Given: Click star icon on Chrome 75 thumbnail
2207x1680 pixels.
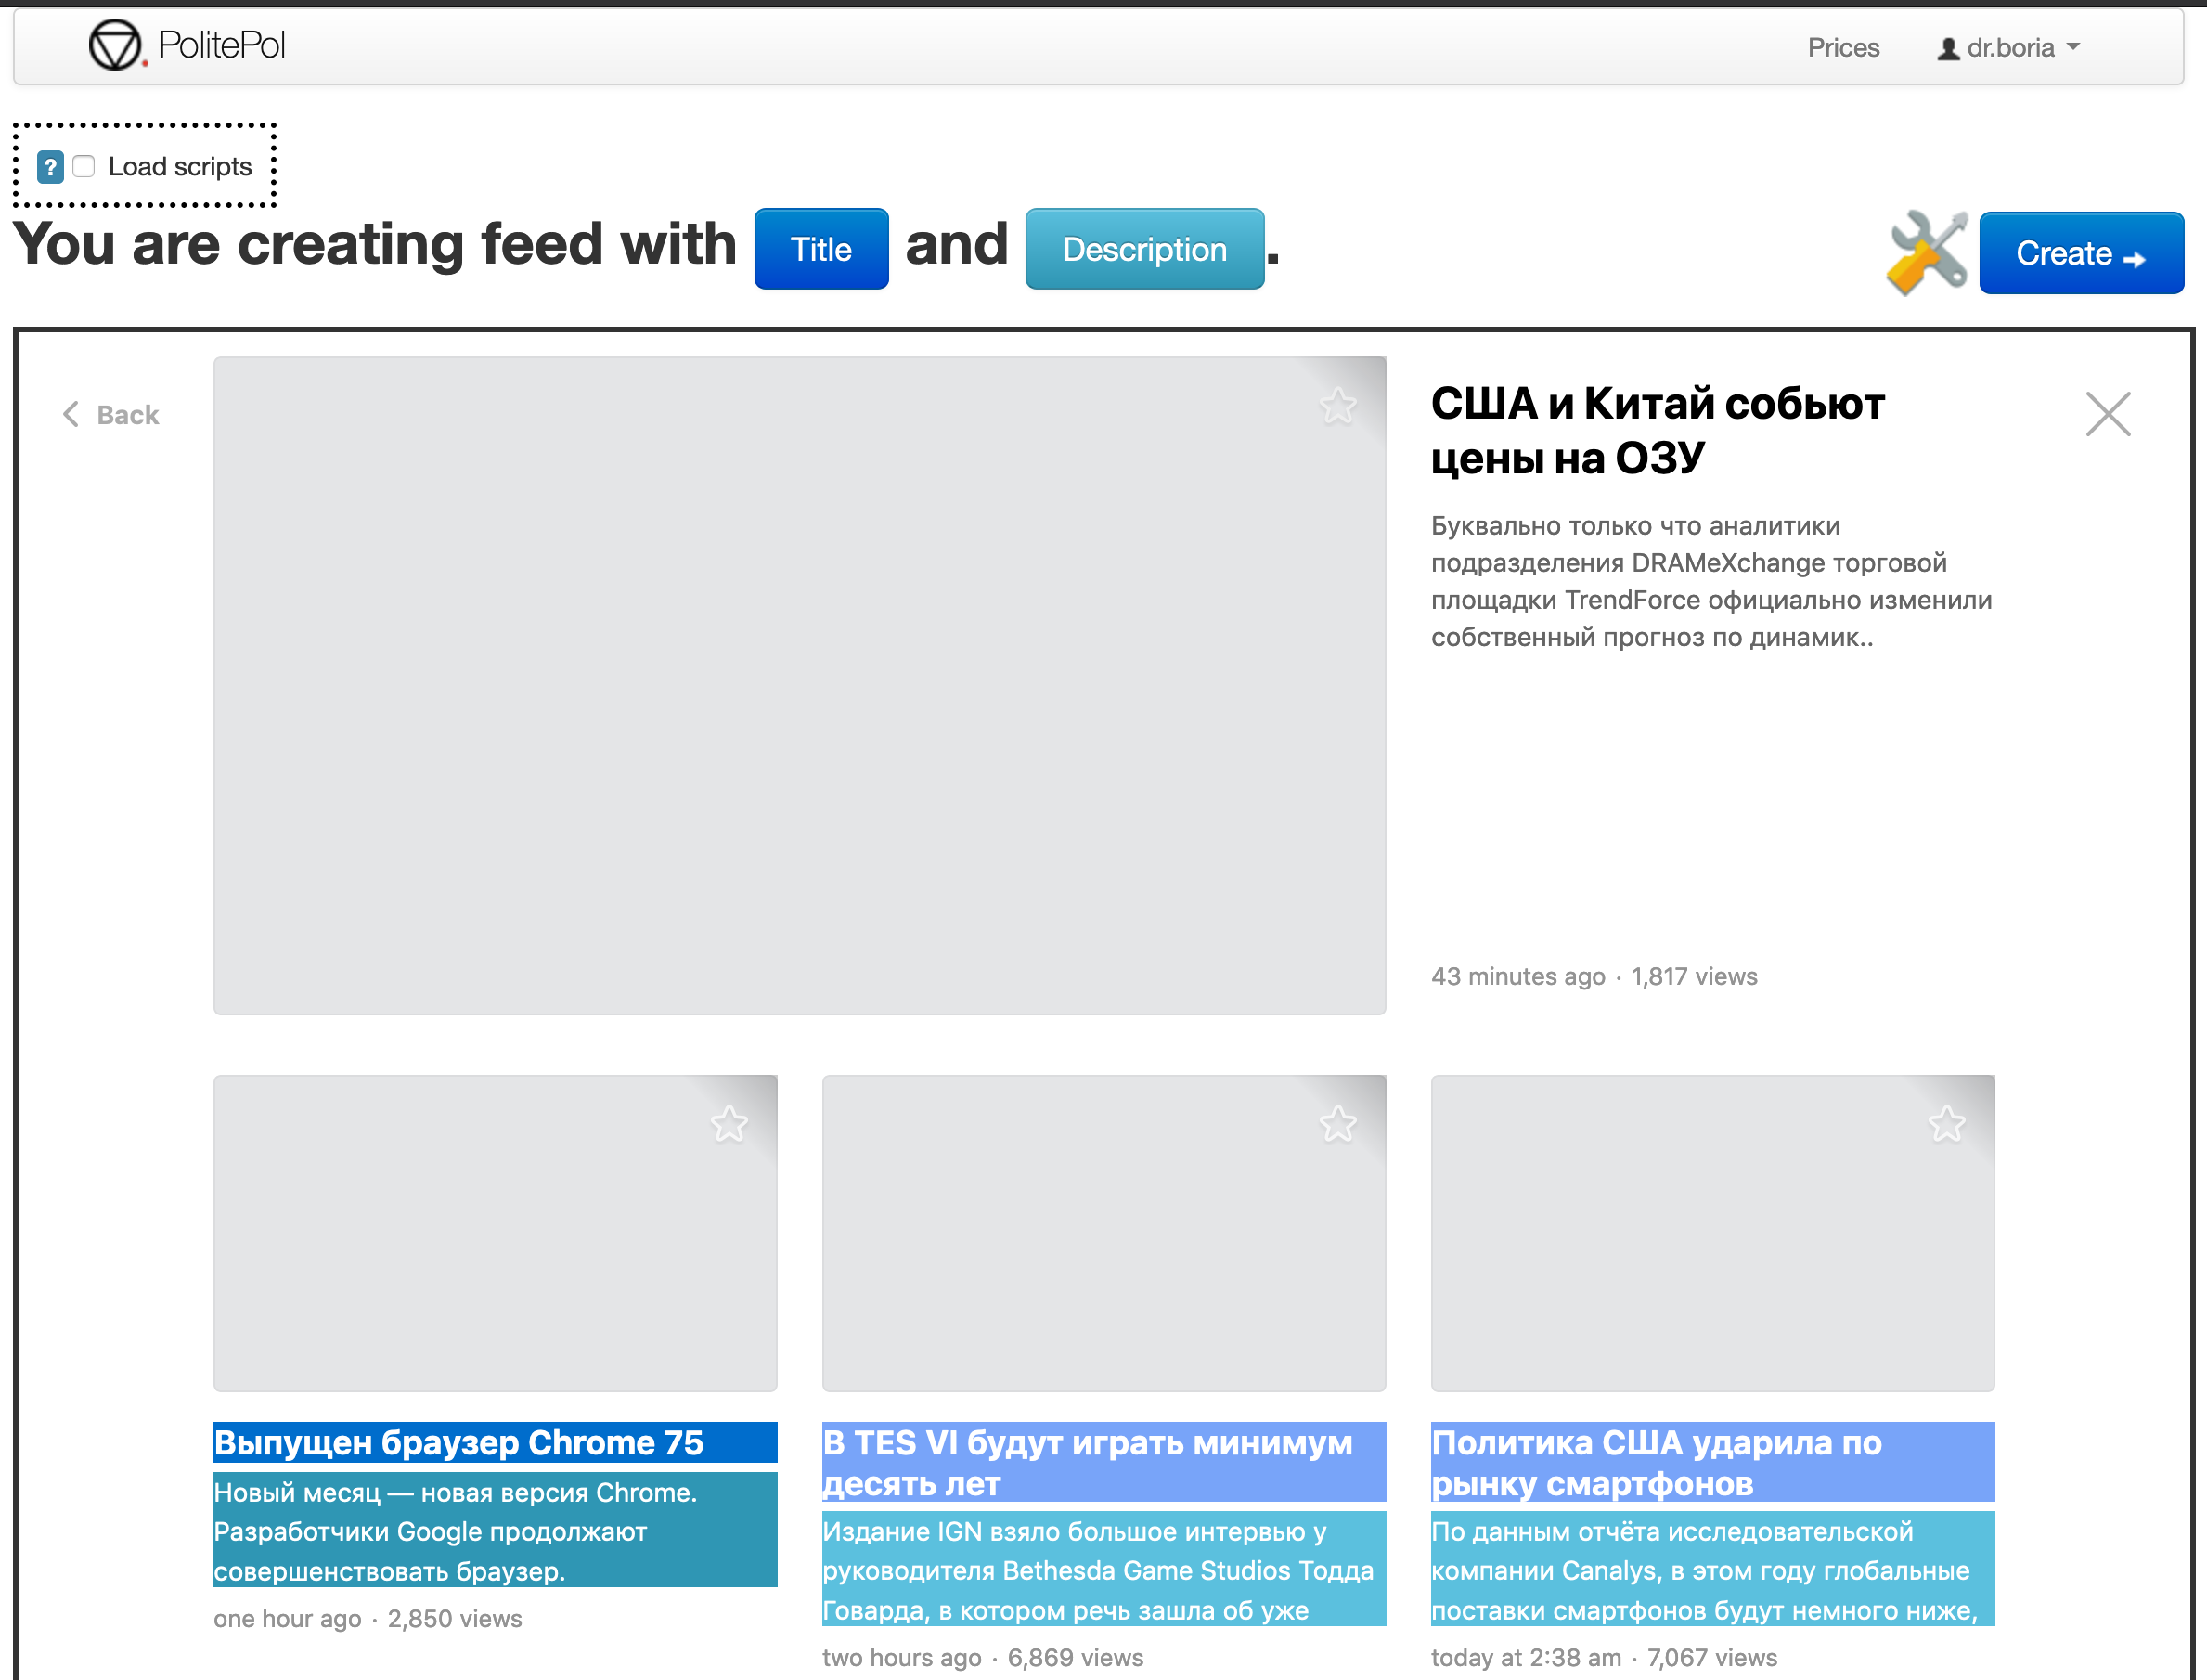Looking at the screenshot, I should click(729, 1124).
